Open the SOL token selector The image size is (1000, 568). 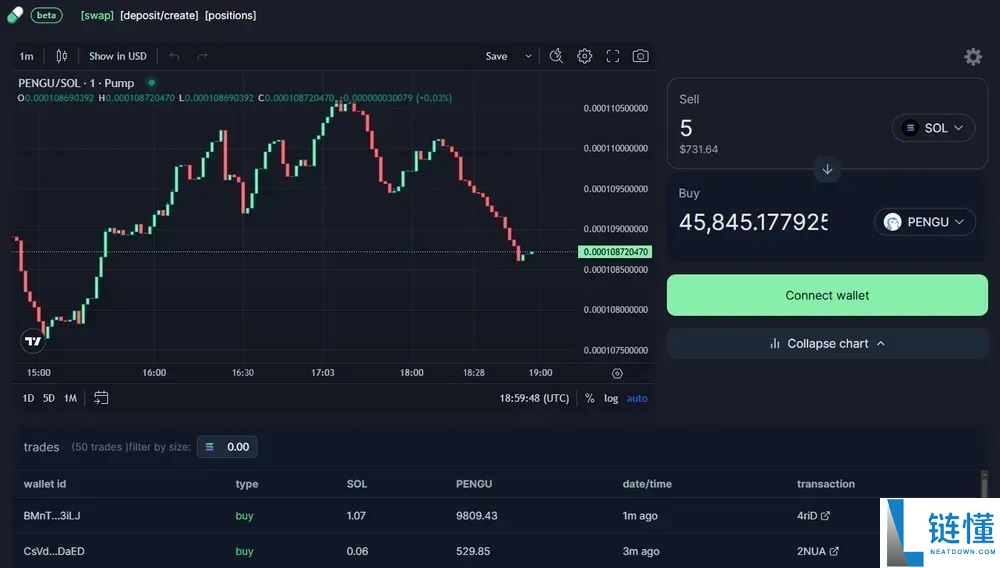point(933,128)
